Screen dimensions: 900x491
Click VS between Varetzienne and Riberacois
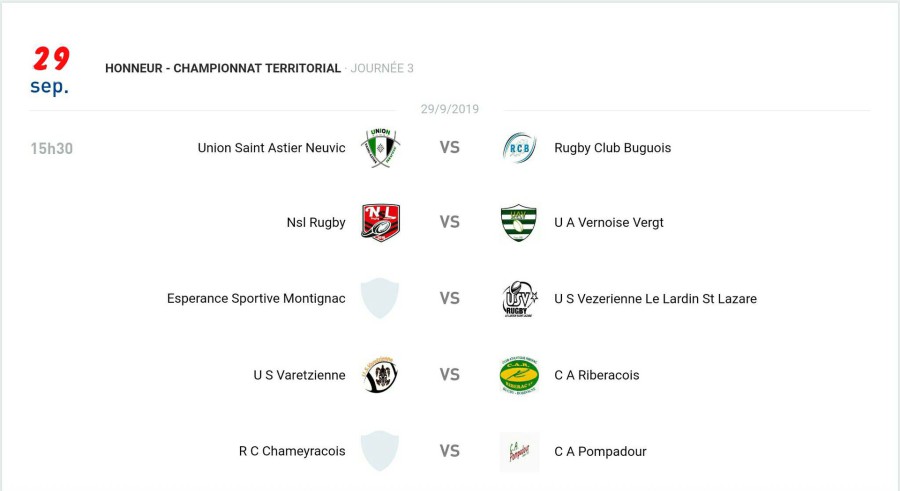coord(450,375)
